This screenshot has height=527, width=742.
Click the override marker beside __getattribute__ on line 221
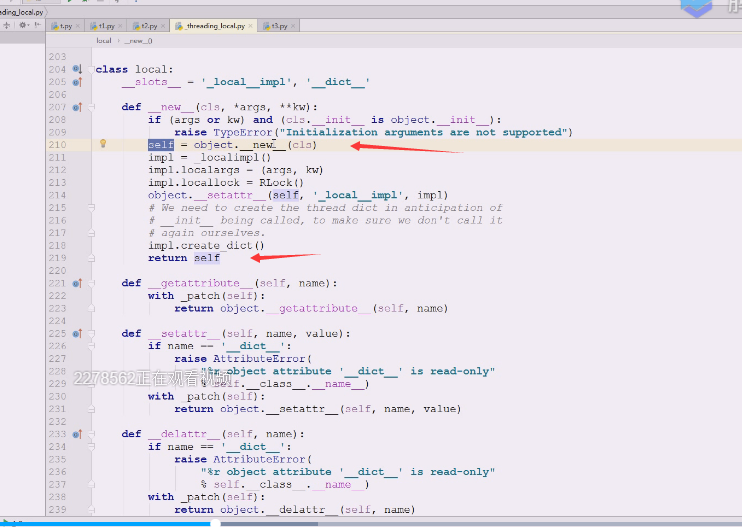77,283
